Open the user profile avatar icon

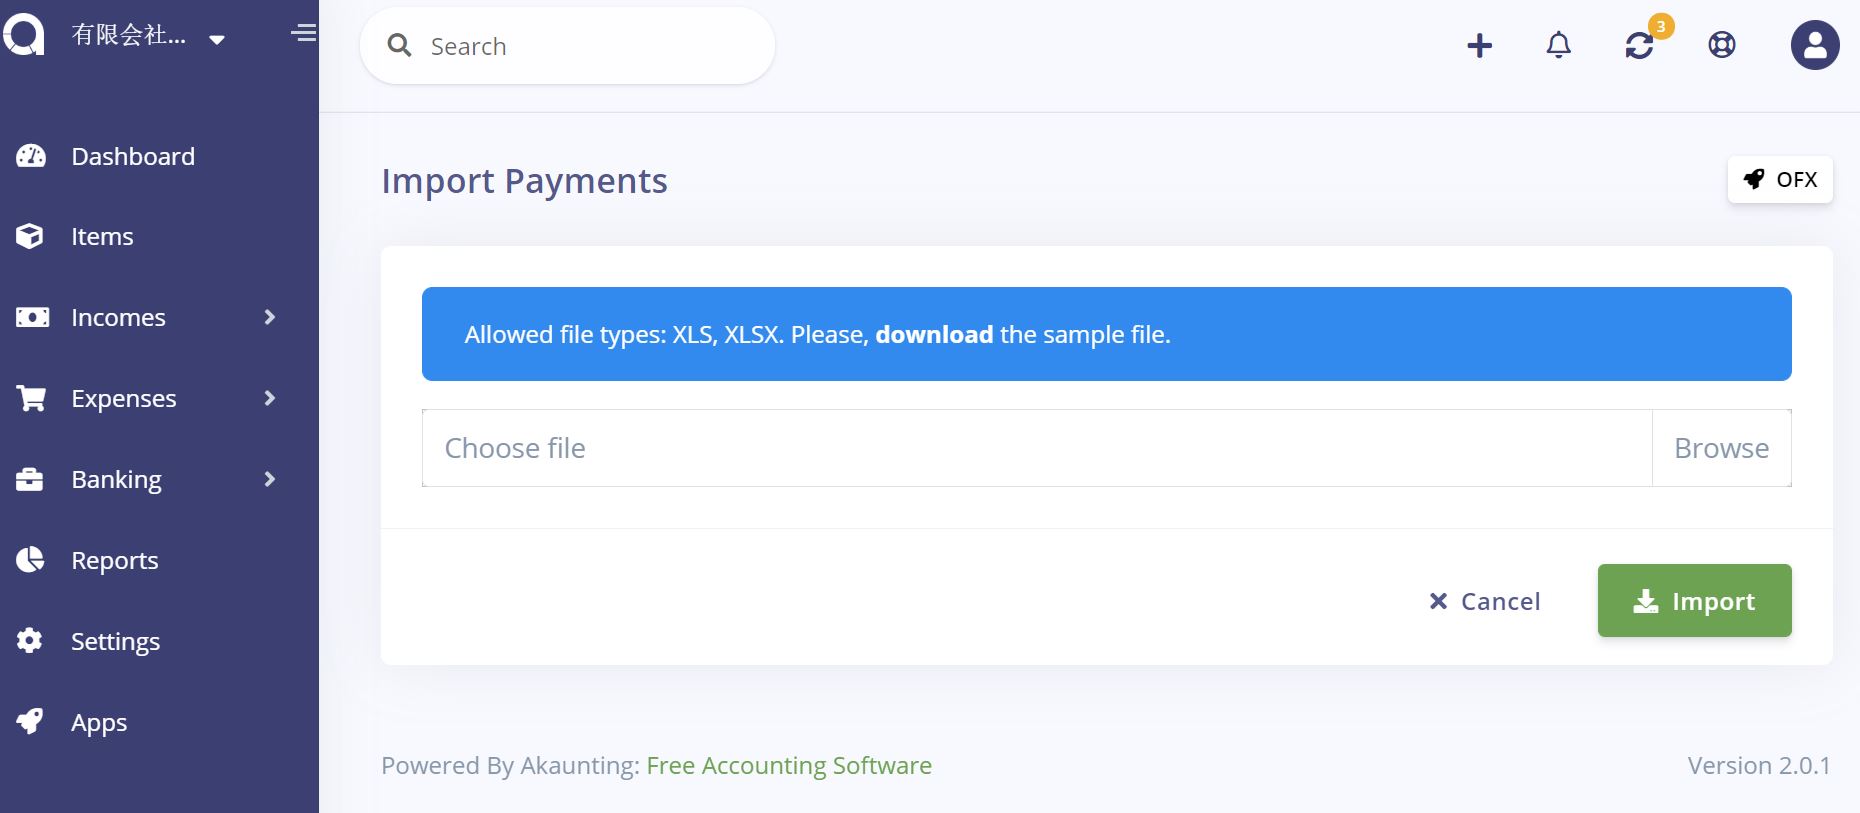pyautogui.click(x=1814, y=44)
